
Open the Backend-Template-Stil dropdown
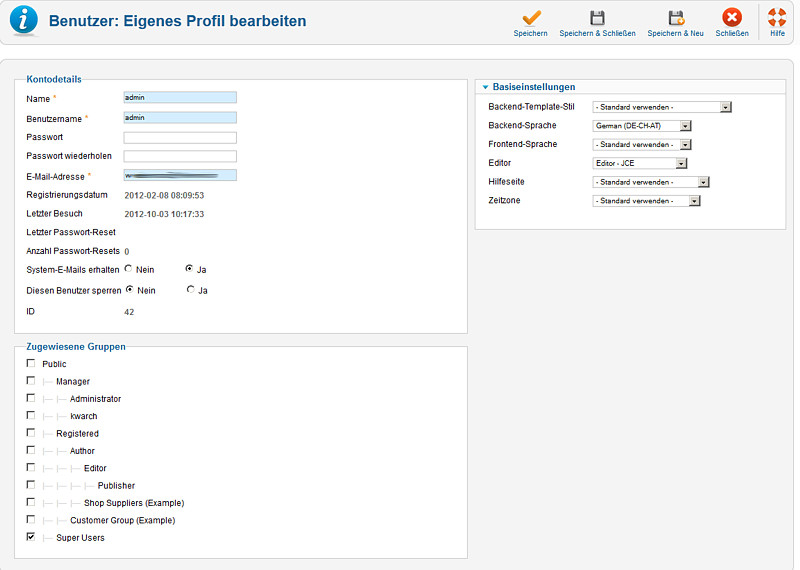[662, 107]
